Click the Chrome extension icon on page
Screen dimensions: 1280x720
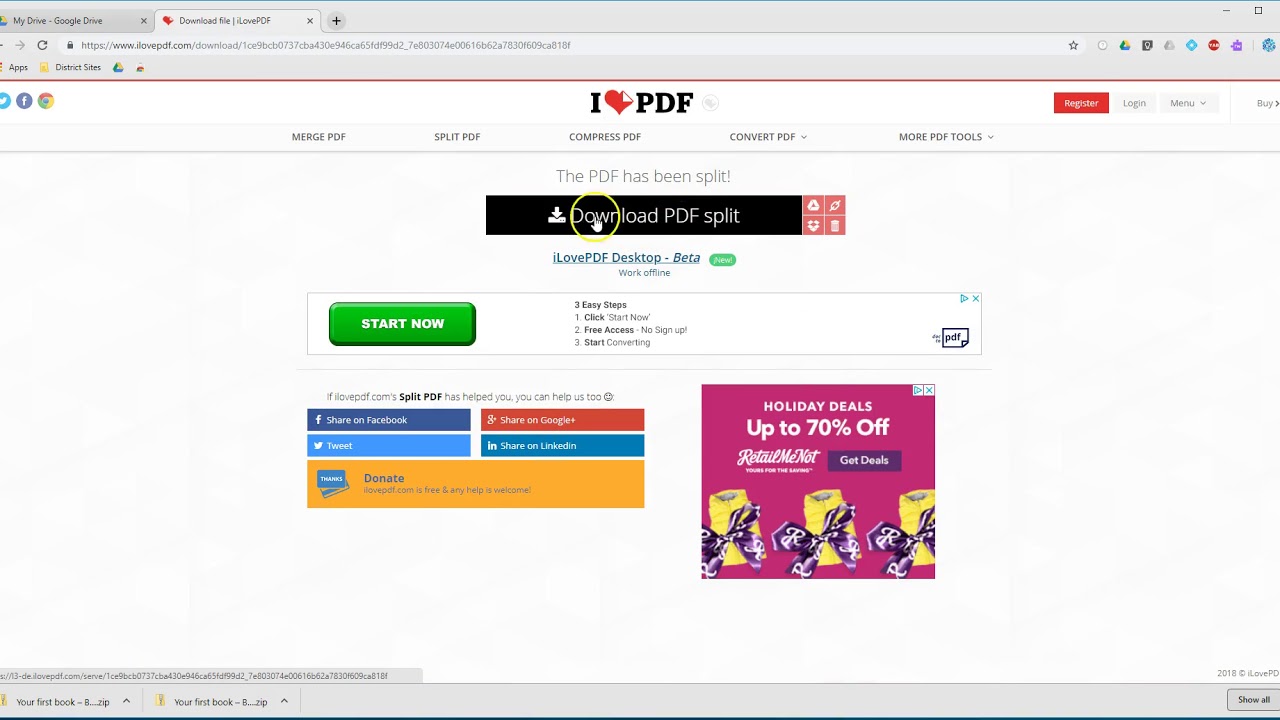pos(45,101)
